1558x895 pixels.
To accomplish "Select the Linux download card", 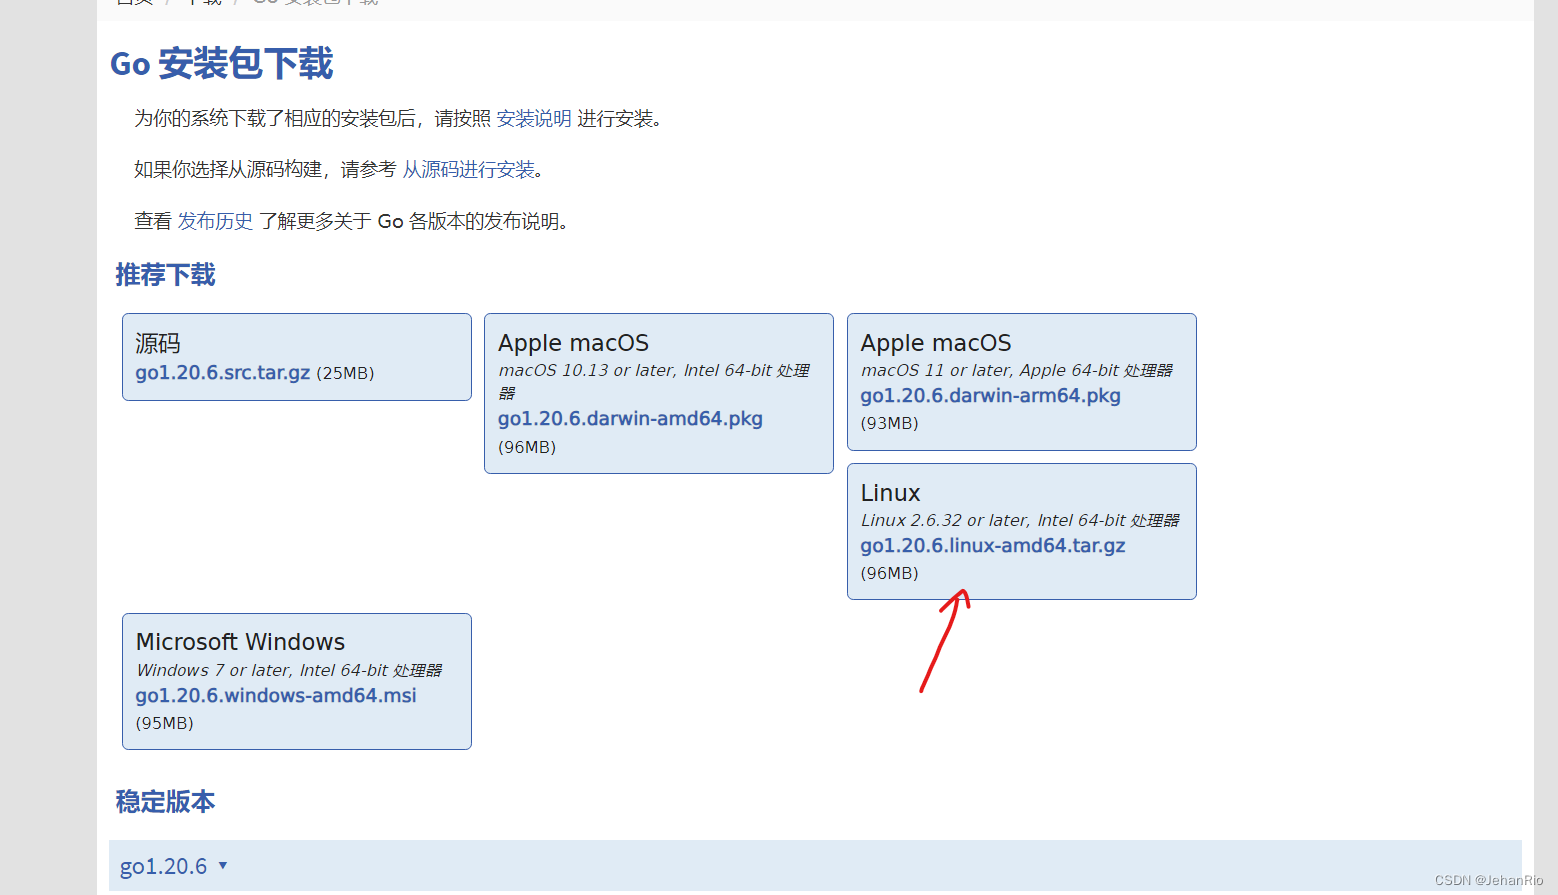I will click(1021, 531).
